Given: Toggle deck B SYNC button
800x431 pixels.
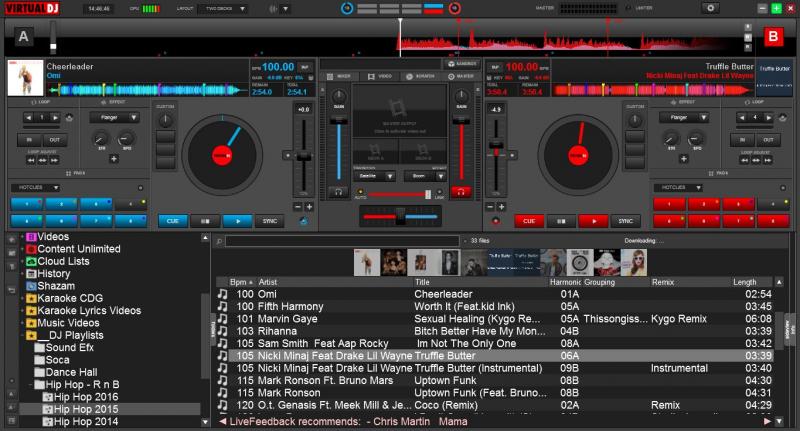Looking at the screenshot, I should 626,221.
